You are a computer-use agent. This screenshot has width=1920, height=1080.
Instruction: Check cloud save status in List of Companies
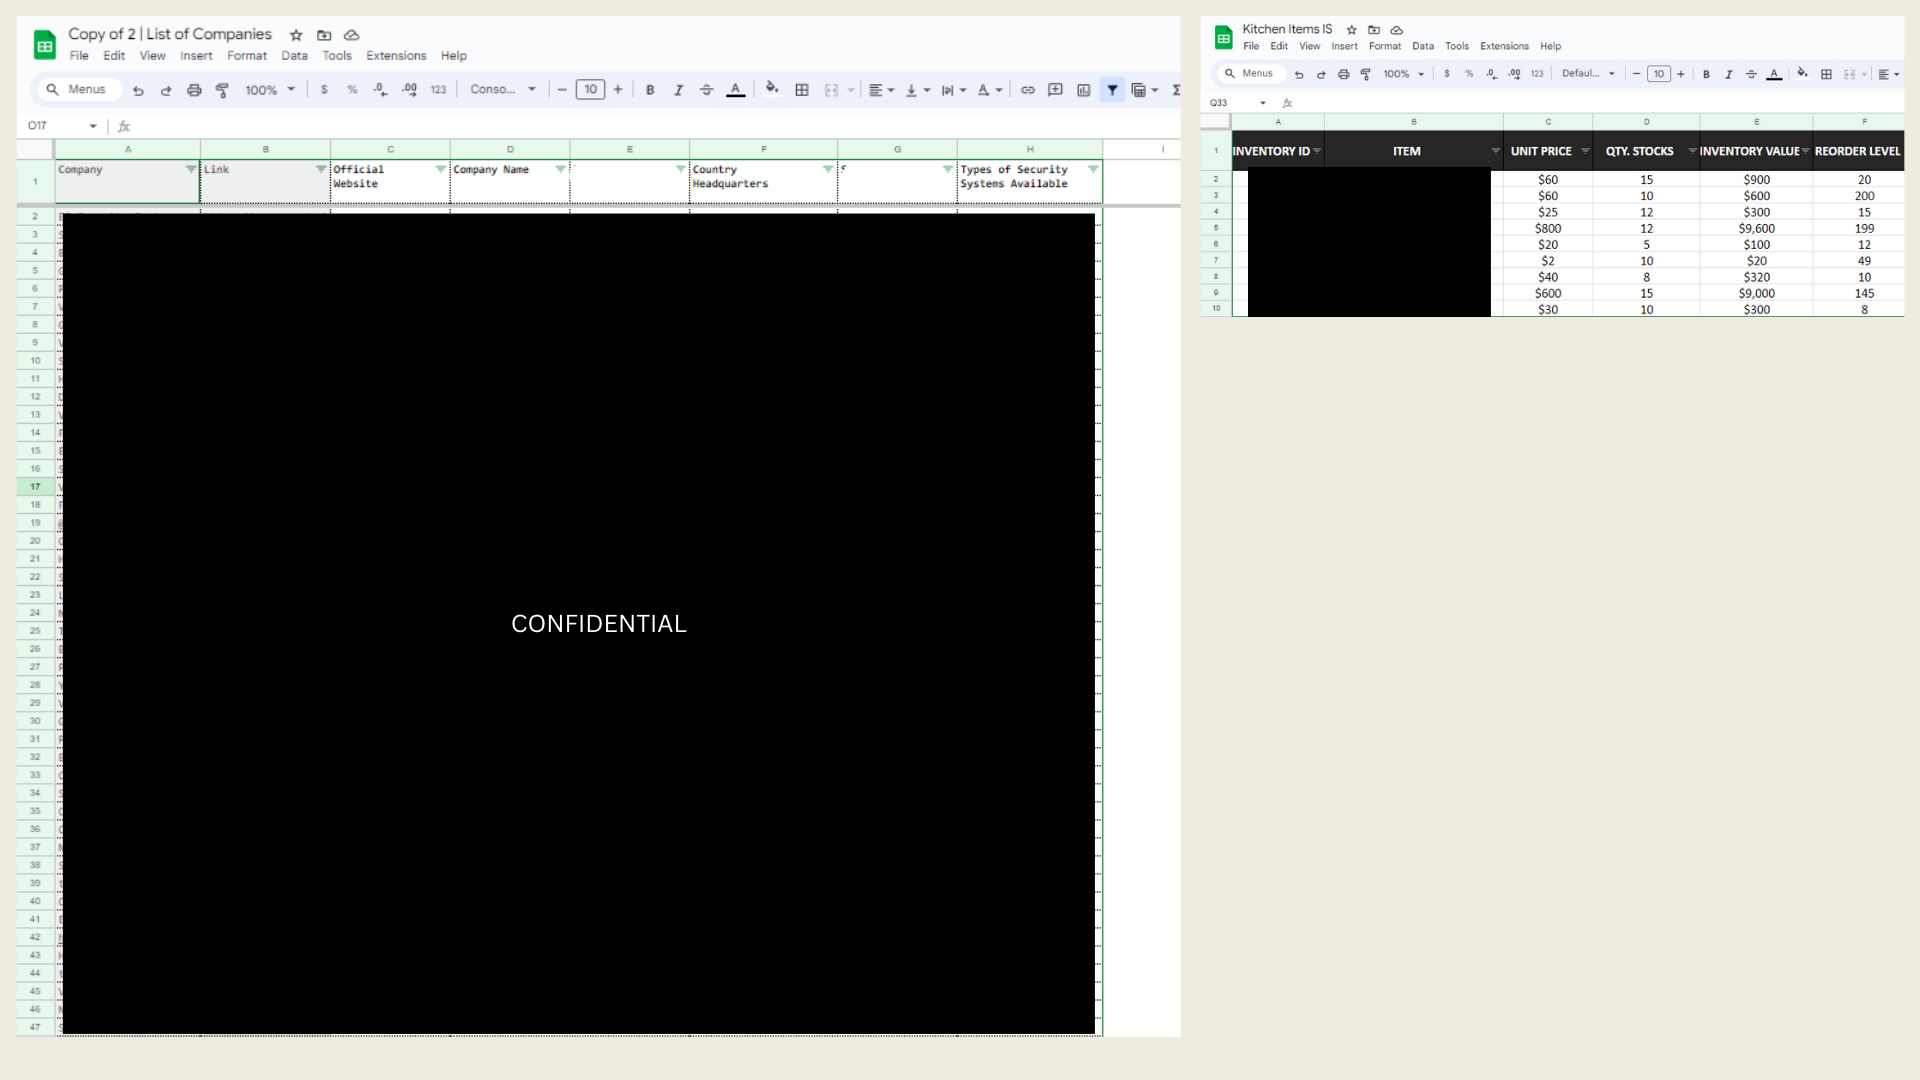[x=351, y=35]
